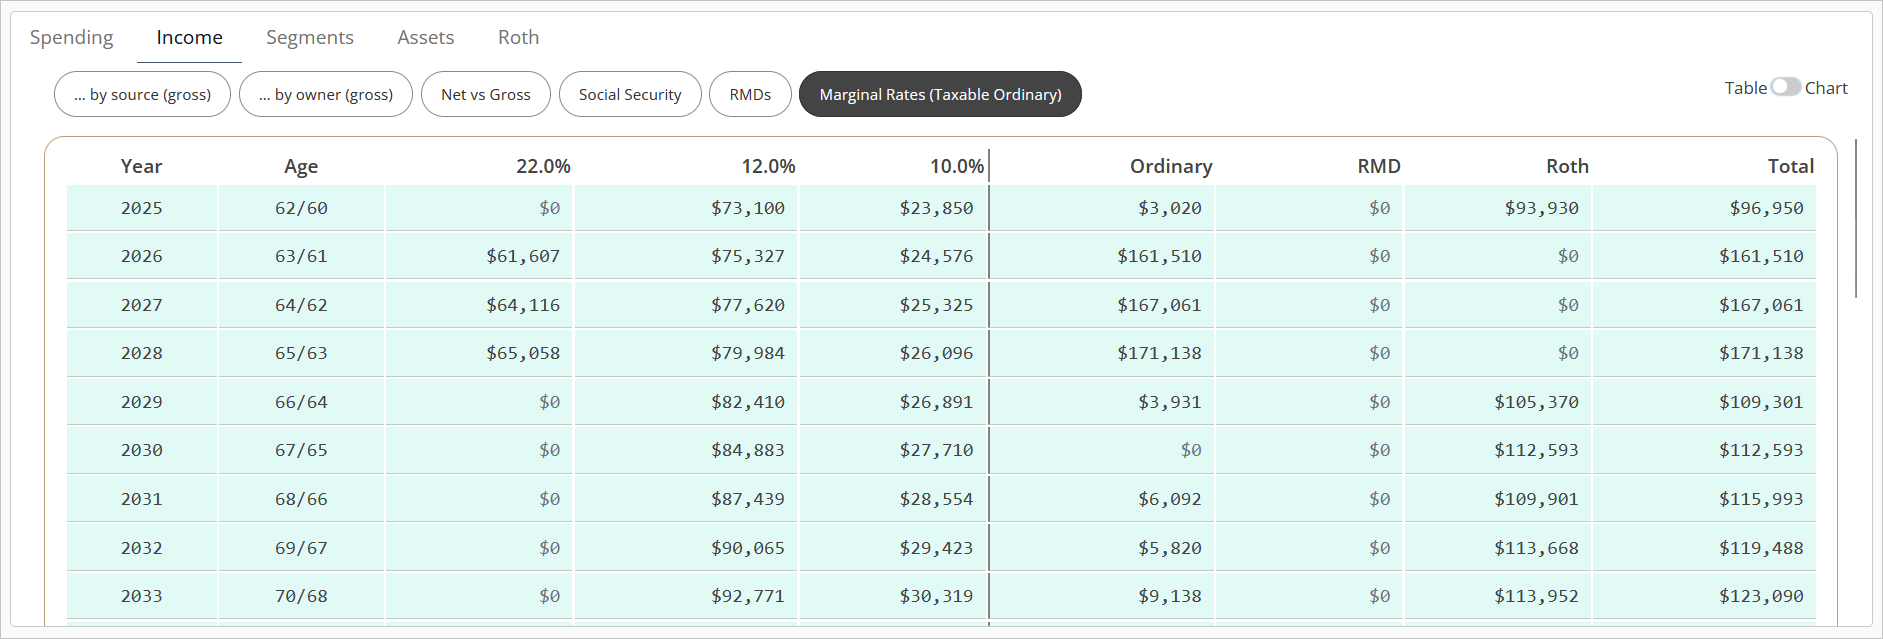Viewport: 1883px width, 639px height.
Task: Go to the Roth tab
Action: tap(518, 37)
